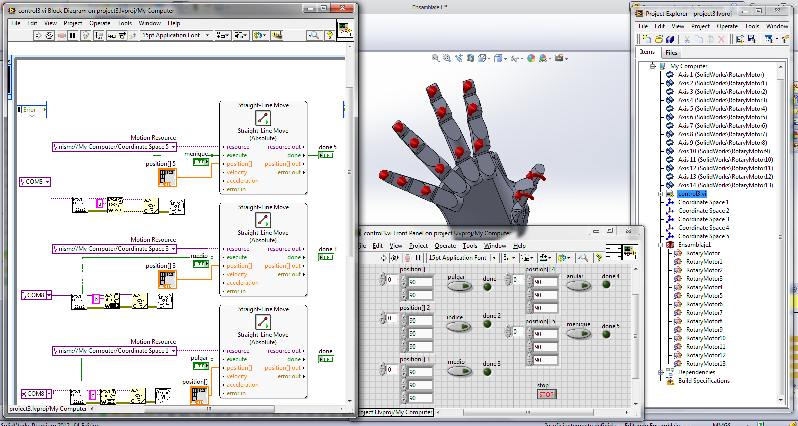The image size is (798, 426).
Task: Click Step Into in Block Diagram toolbar
Action: coord(111,35)
